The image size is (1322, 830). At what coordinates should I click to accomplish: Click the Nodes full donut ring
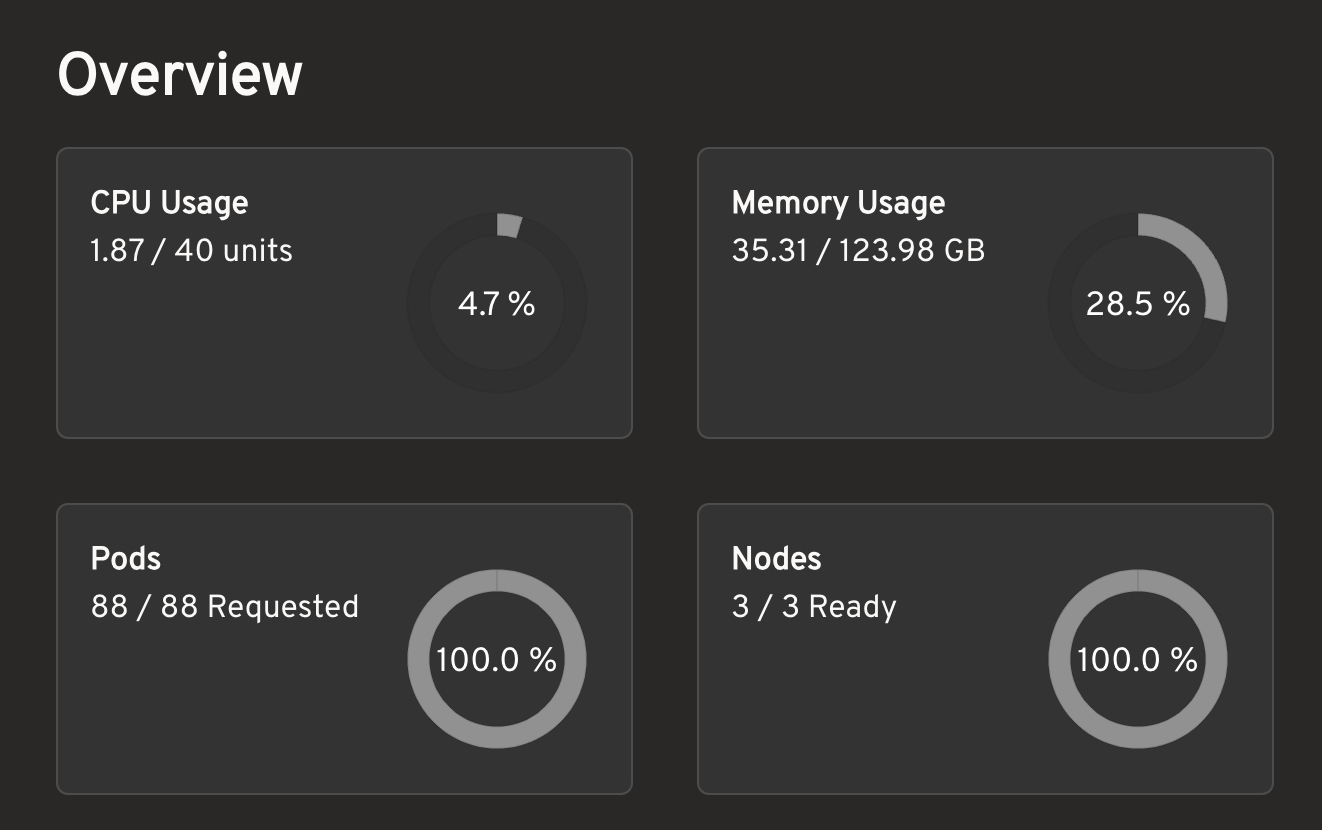[x=1061, y=660]
